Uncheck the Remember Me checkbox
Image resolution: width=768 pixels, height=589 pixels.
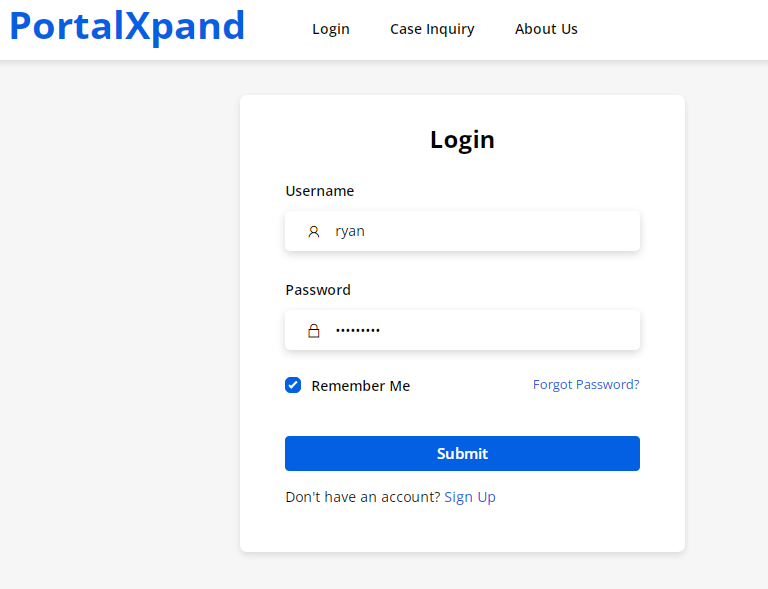[293, 385]
